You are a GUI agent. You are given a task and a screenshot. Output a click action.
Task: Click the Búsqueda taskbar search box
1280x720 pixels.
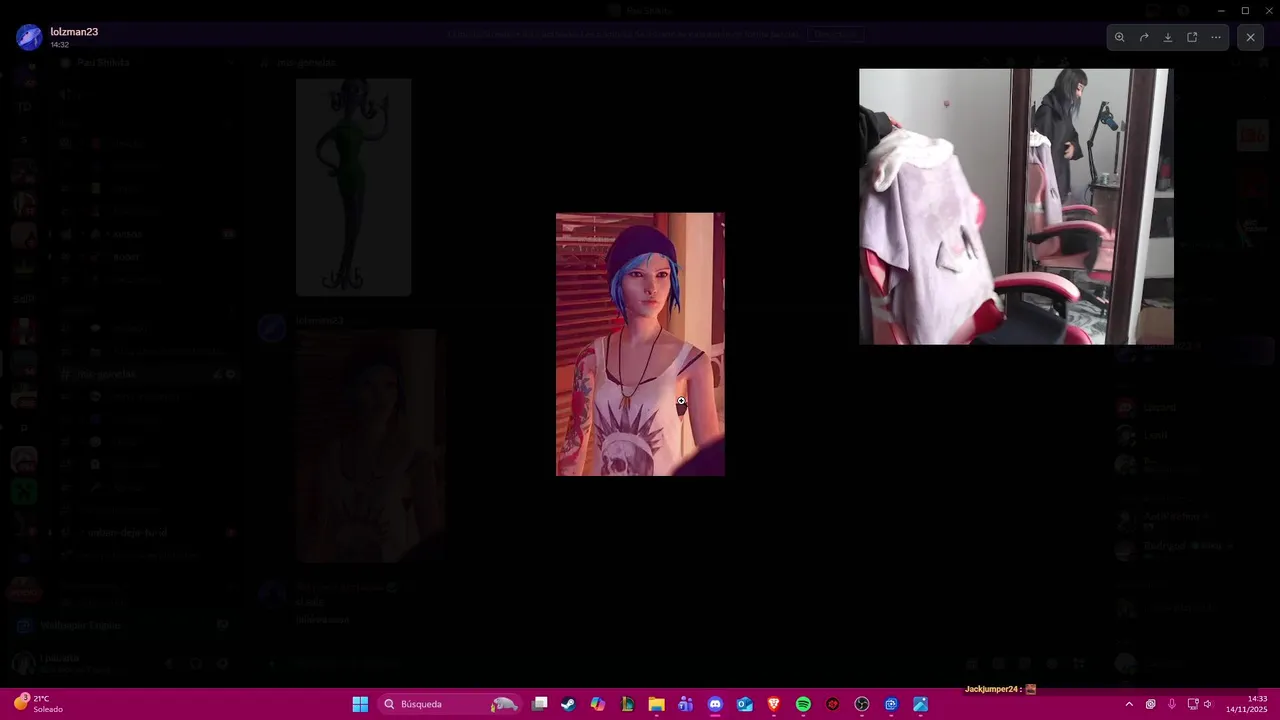(x=449, y=704)
